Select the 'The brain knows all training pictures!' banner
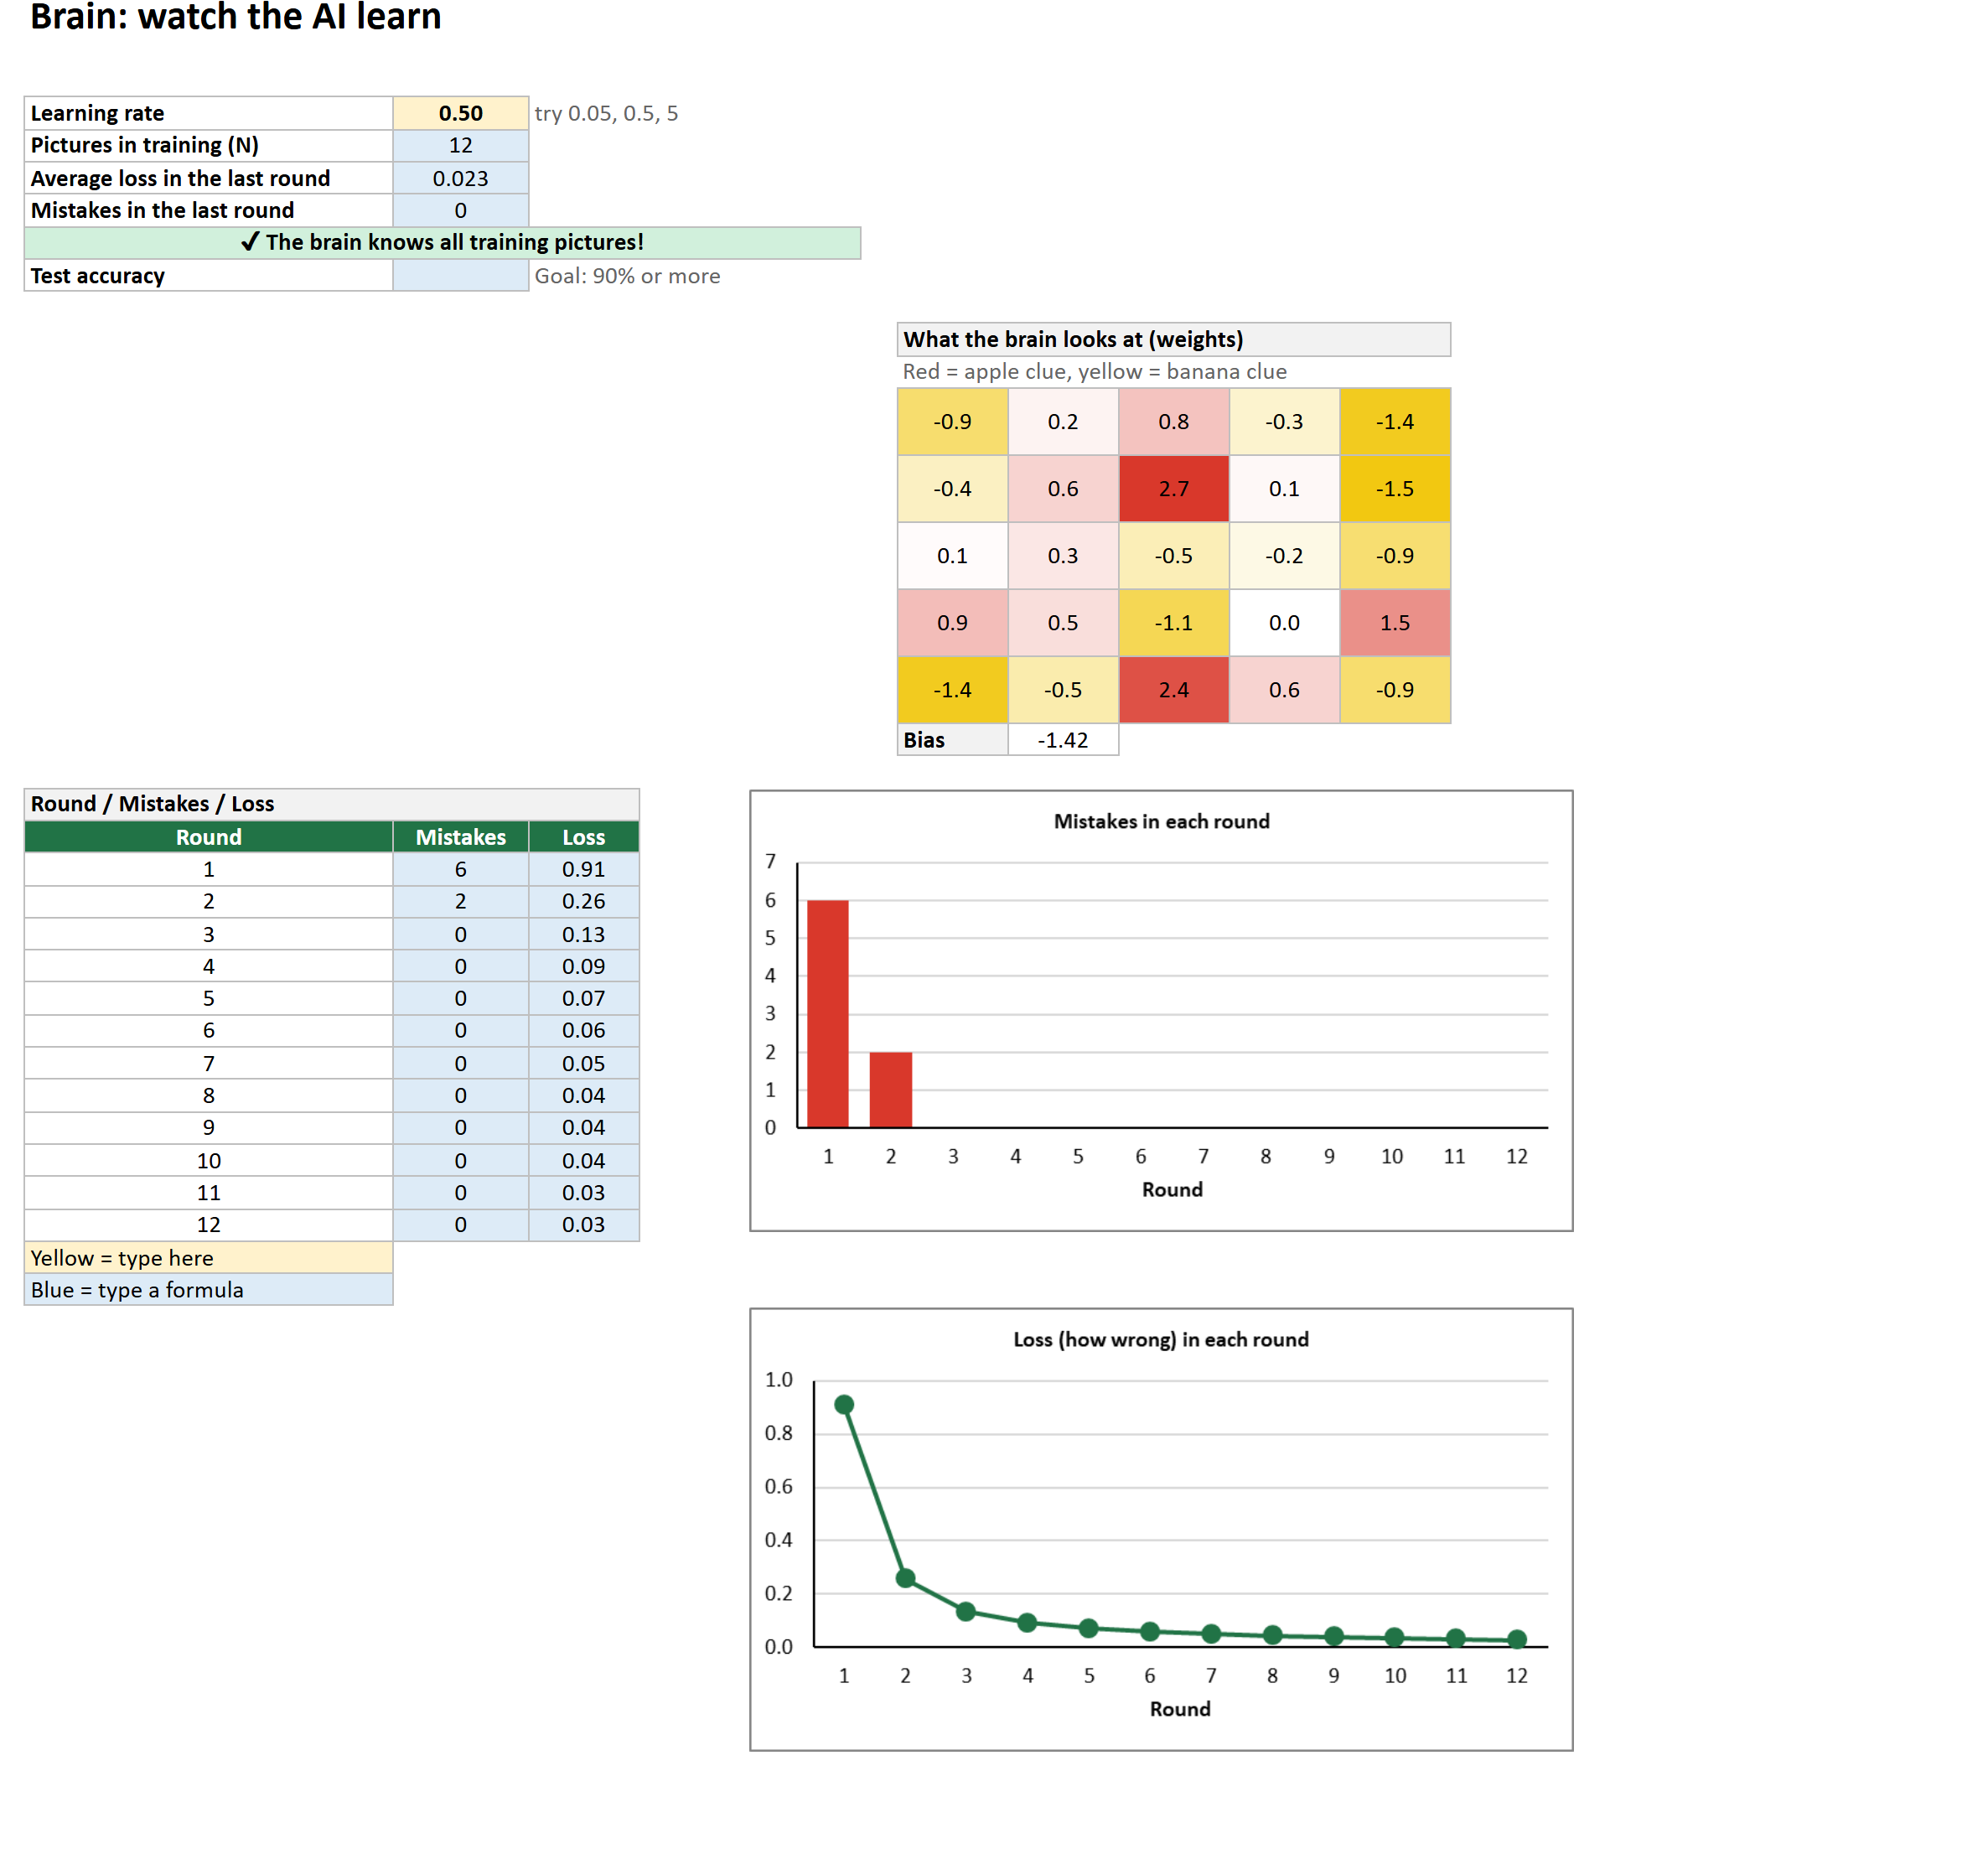The image size is (1988, 1859). pos(442,243)
